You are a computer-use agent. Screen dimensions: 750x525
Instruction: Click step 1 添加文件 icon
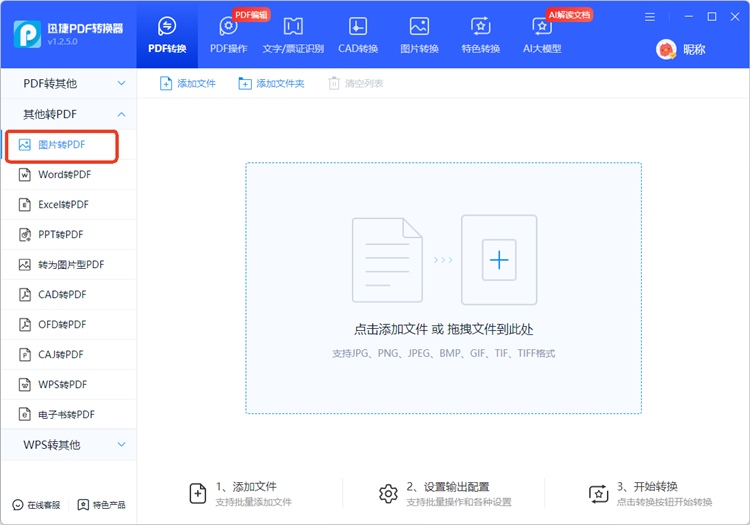pyautogui.click(x=198, y=493)
